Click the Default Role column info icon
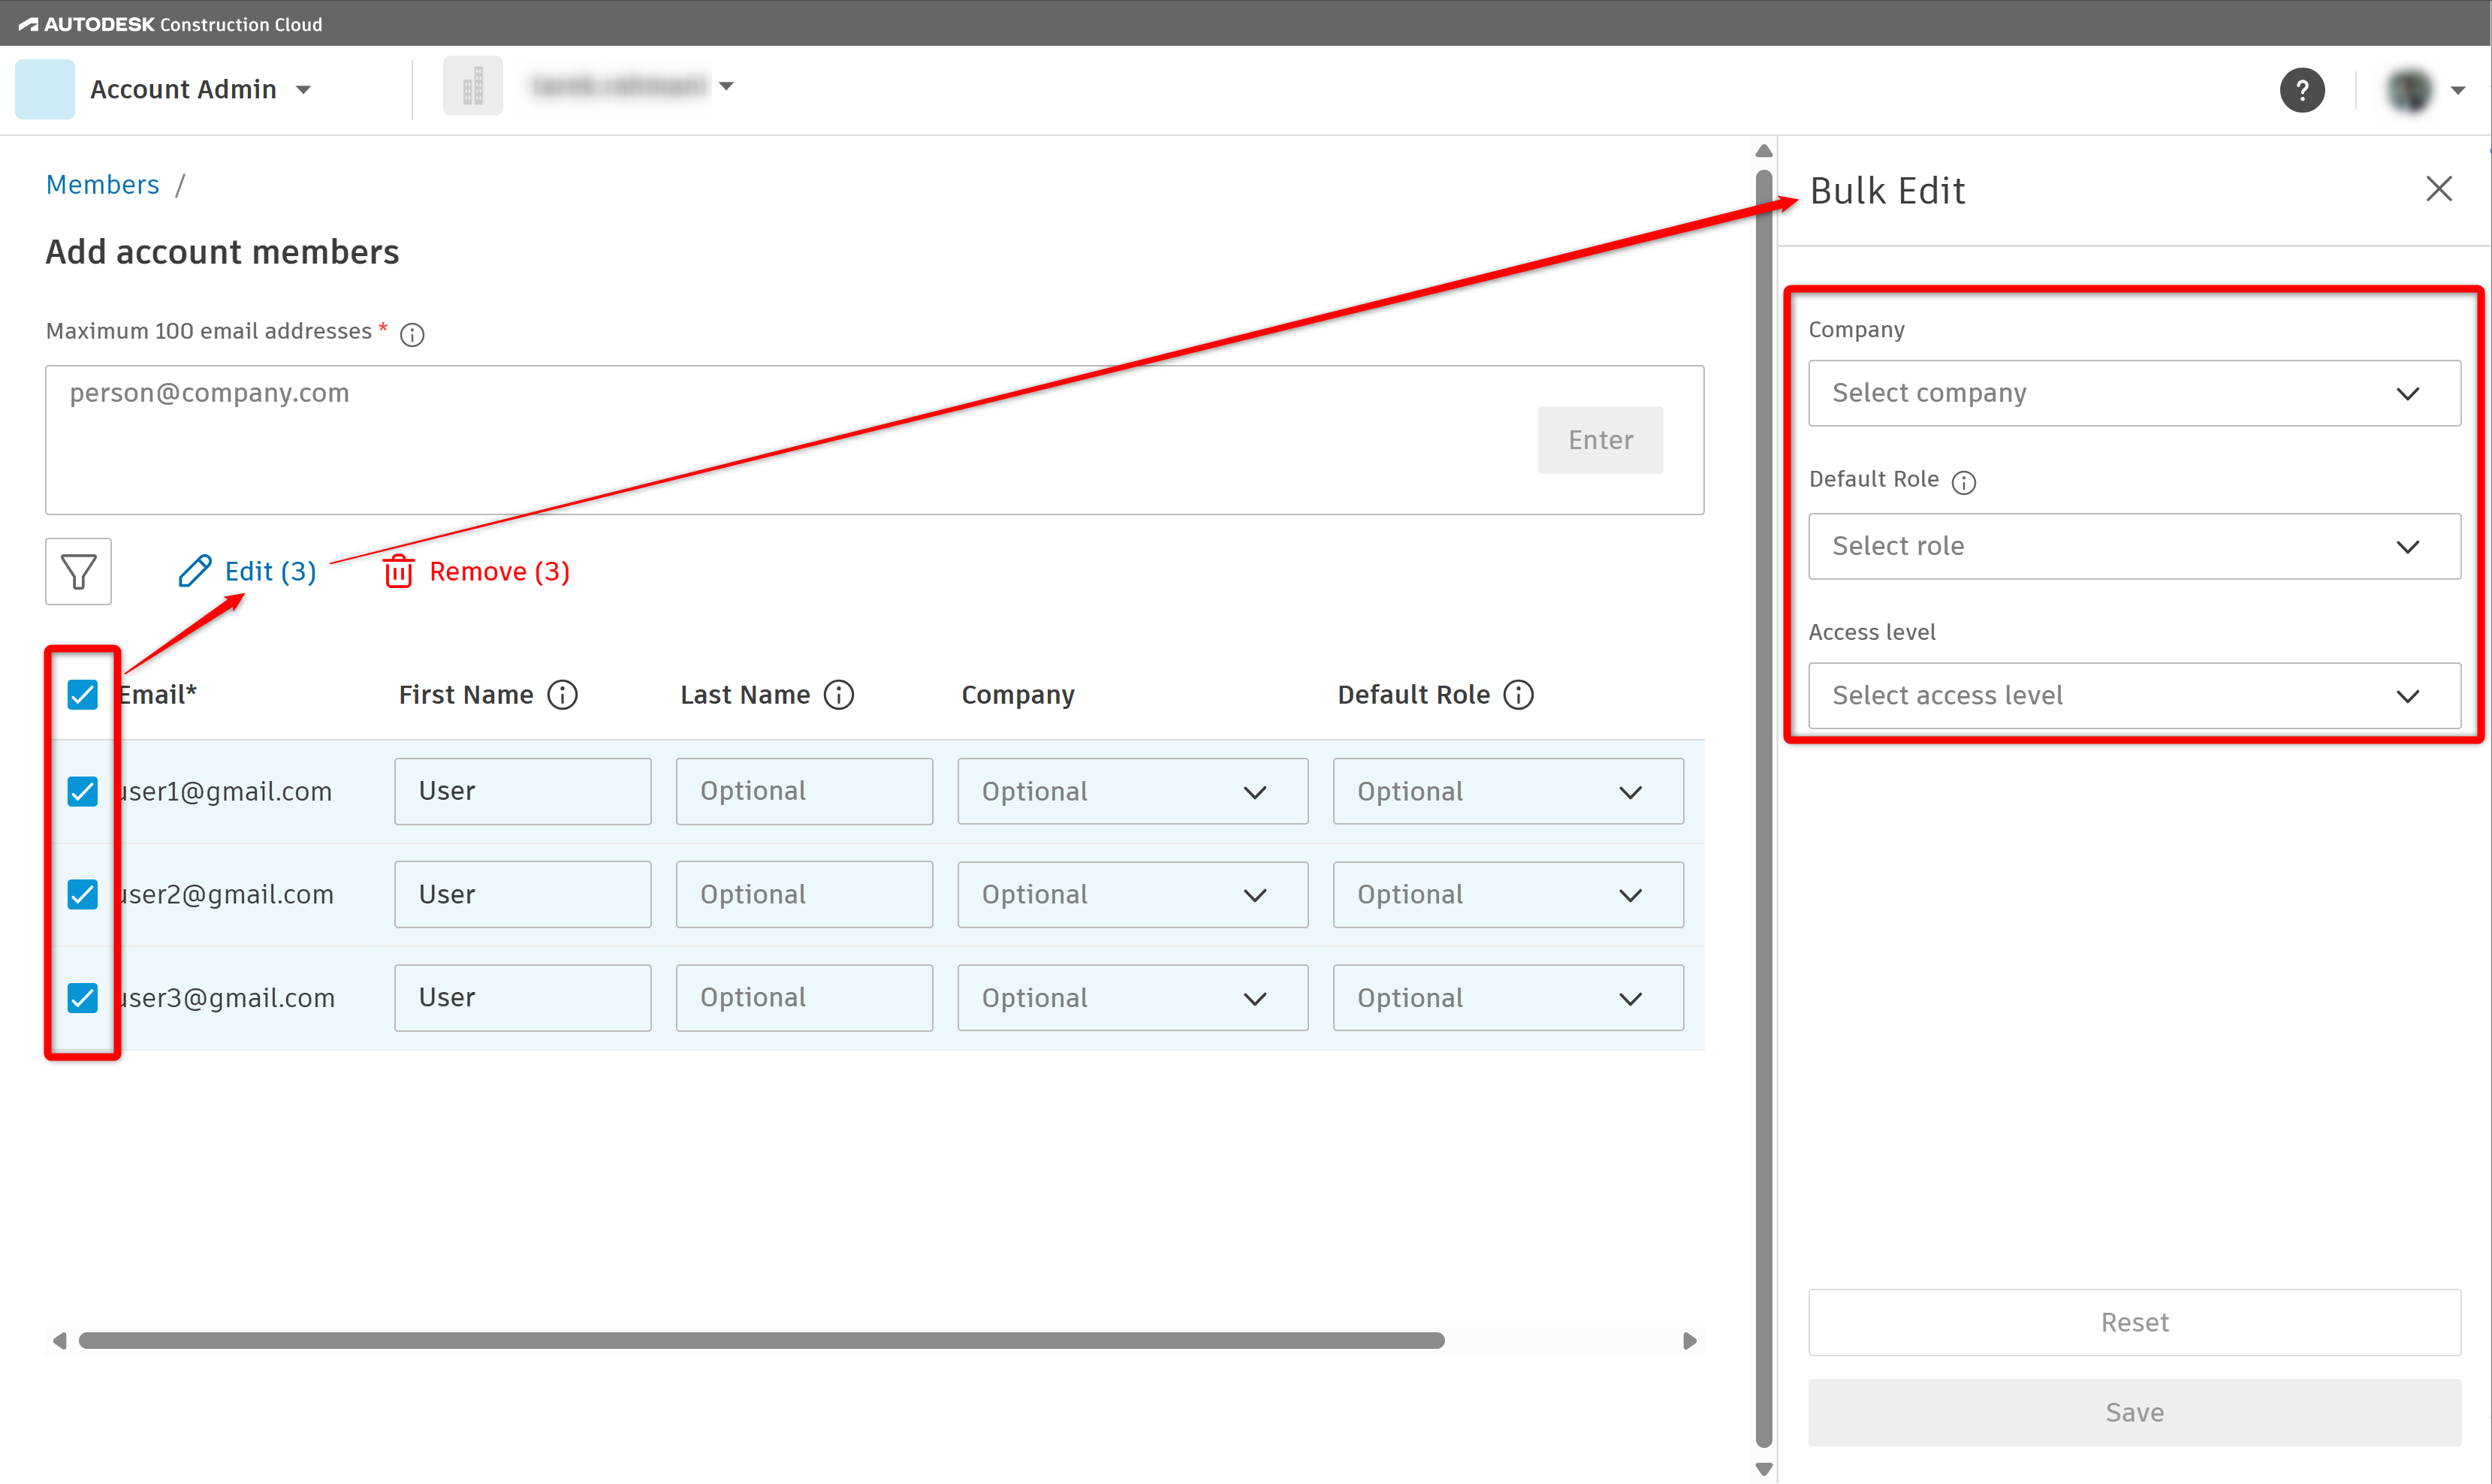Viewport: 2492px width, 1484px height. pyautogui.click(x=1518, y=694)
